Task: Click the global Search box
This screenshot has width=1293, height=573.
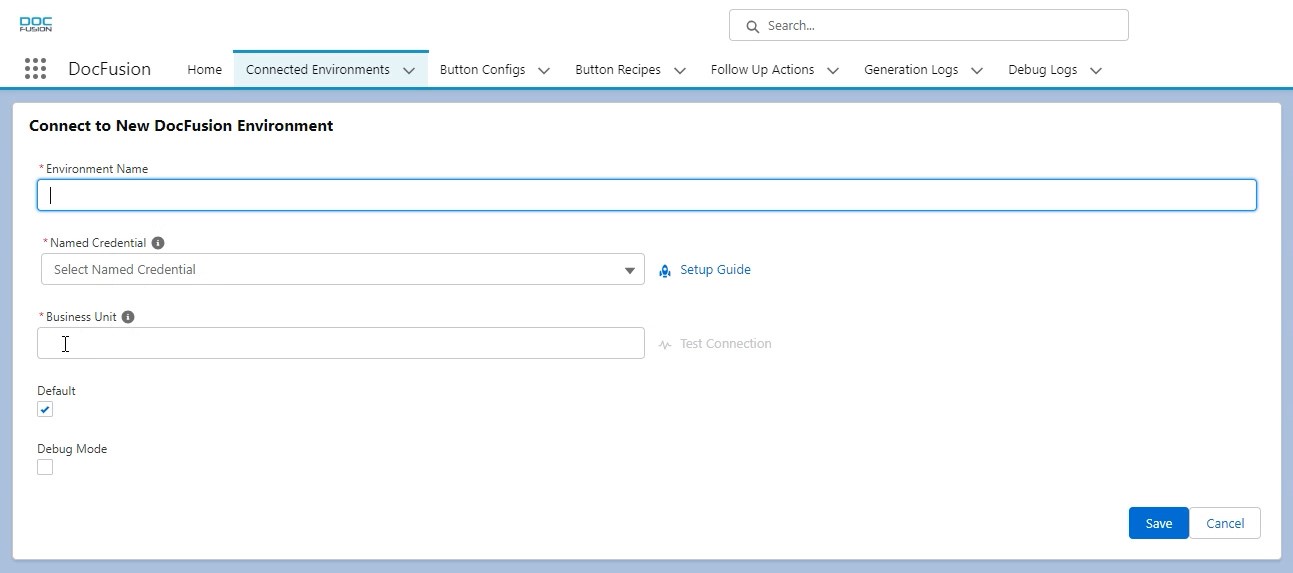Action: coord(929,25)
